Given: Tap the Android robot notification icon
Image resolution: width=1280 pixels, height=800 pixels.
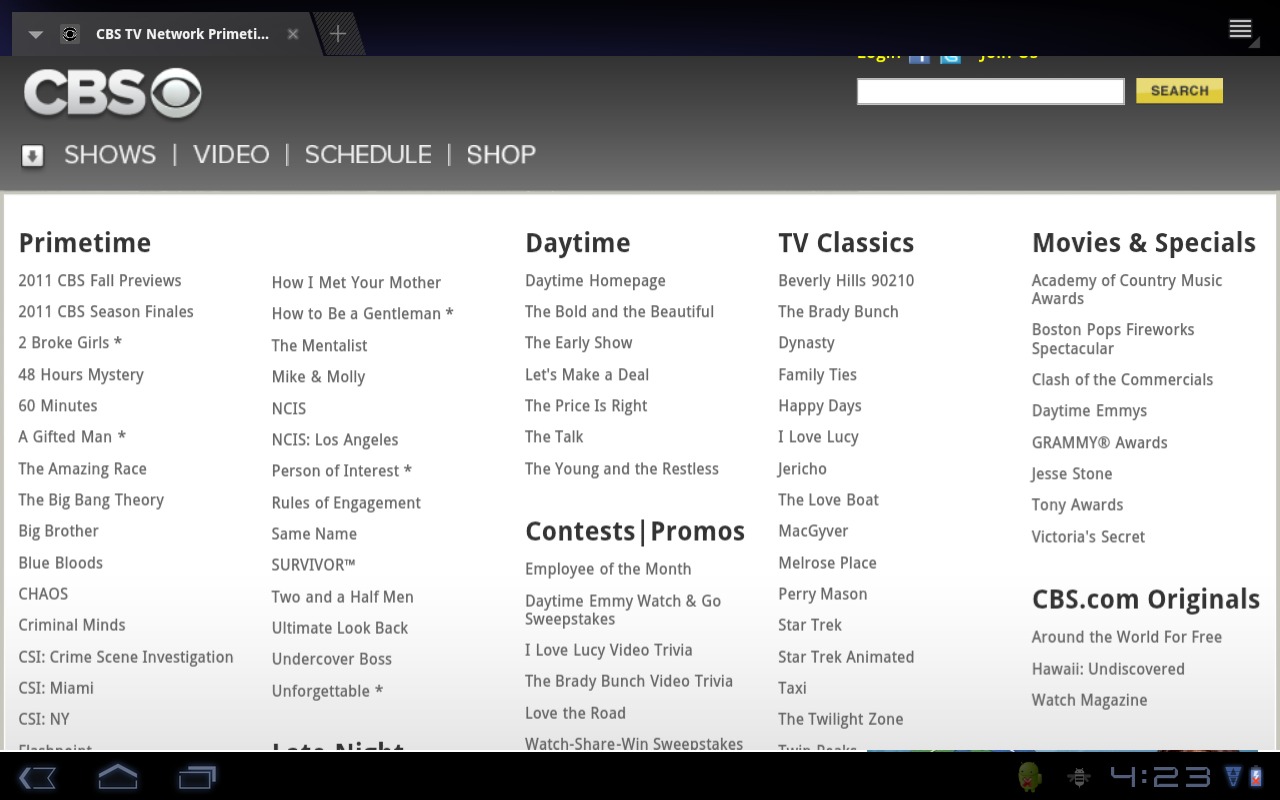Looking at the screenshot, I should pos(1030,776).
